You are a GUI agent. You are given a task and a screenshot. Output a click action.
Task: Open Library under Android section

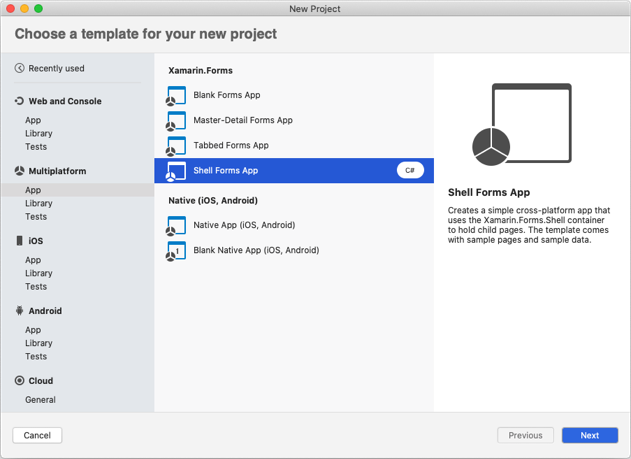[x=39, y=343]
